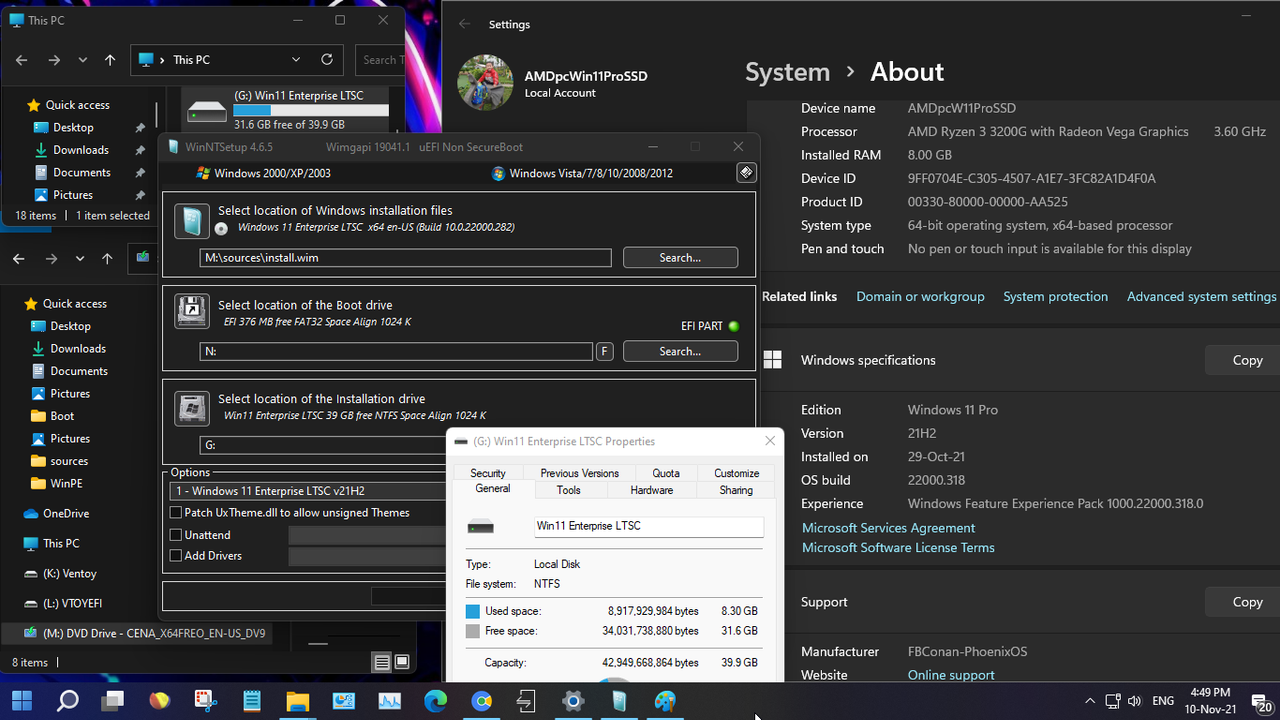Viewport: 1280px width, 720px height.
Task: Click the green EFI PART indicator
Action: tap(733, 326)
